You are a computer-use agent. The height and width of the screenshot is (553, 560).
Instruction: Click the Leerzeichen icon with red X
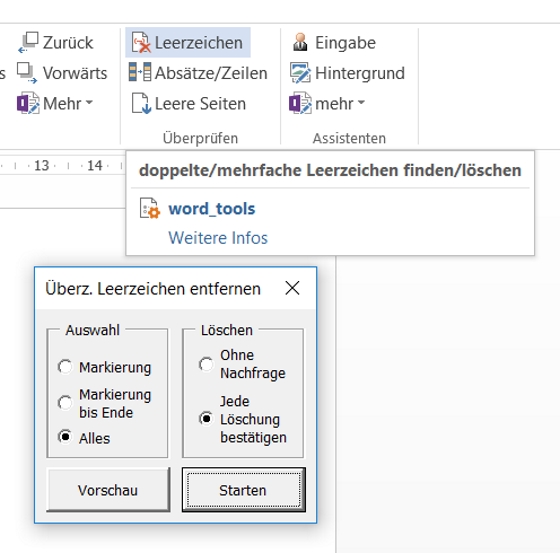(x=141, y=43)
